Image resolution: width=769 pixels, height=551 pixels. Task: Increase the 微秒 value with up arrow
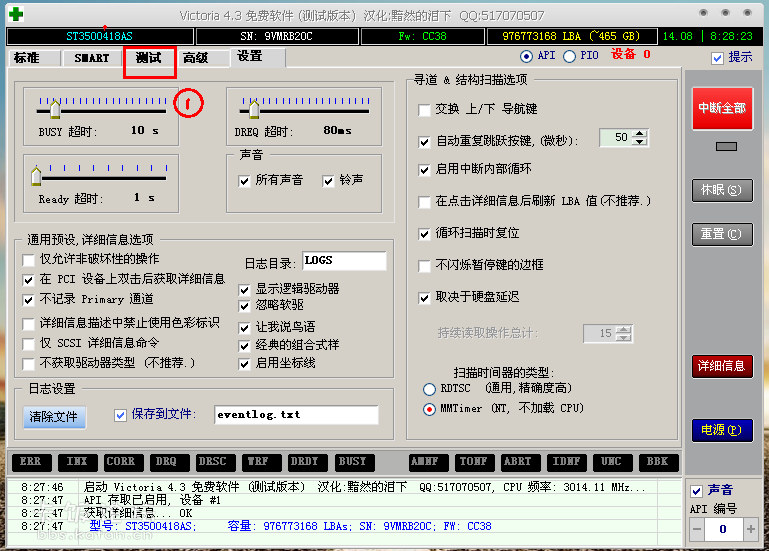[640, 134]
